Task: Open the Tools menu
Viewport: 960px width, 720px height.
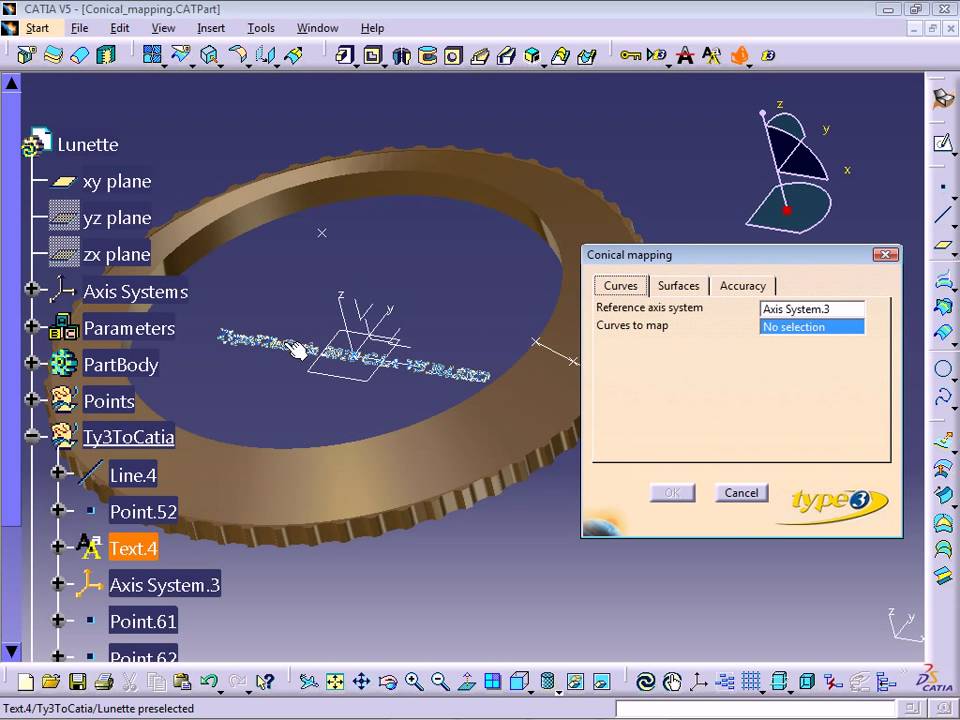Action: 261,28
